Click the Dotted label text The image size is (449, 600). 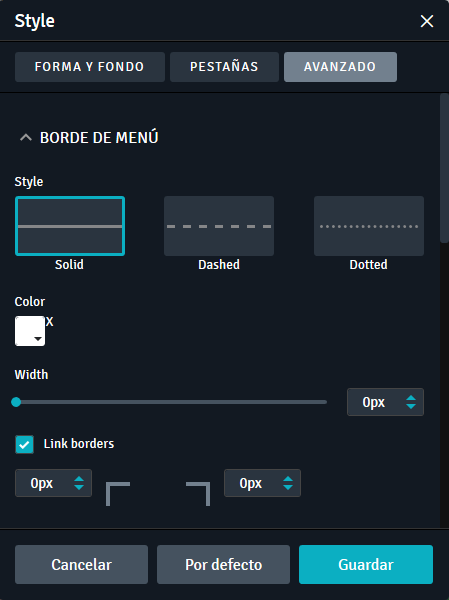[369, 264]
